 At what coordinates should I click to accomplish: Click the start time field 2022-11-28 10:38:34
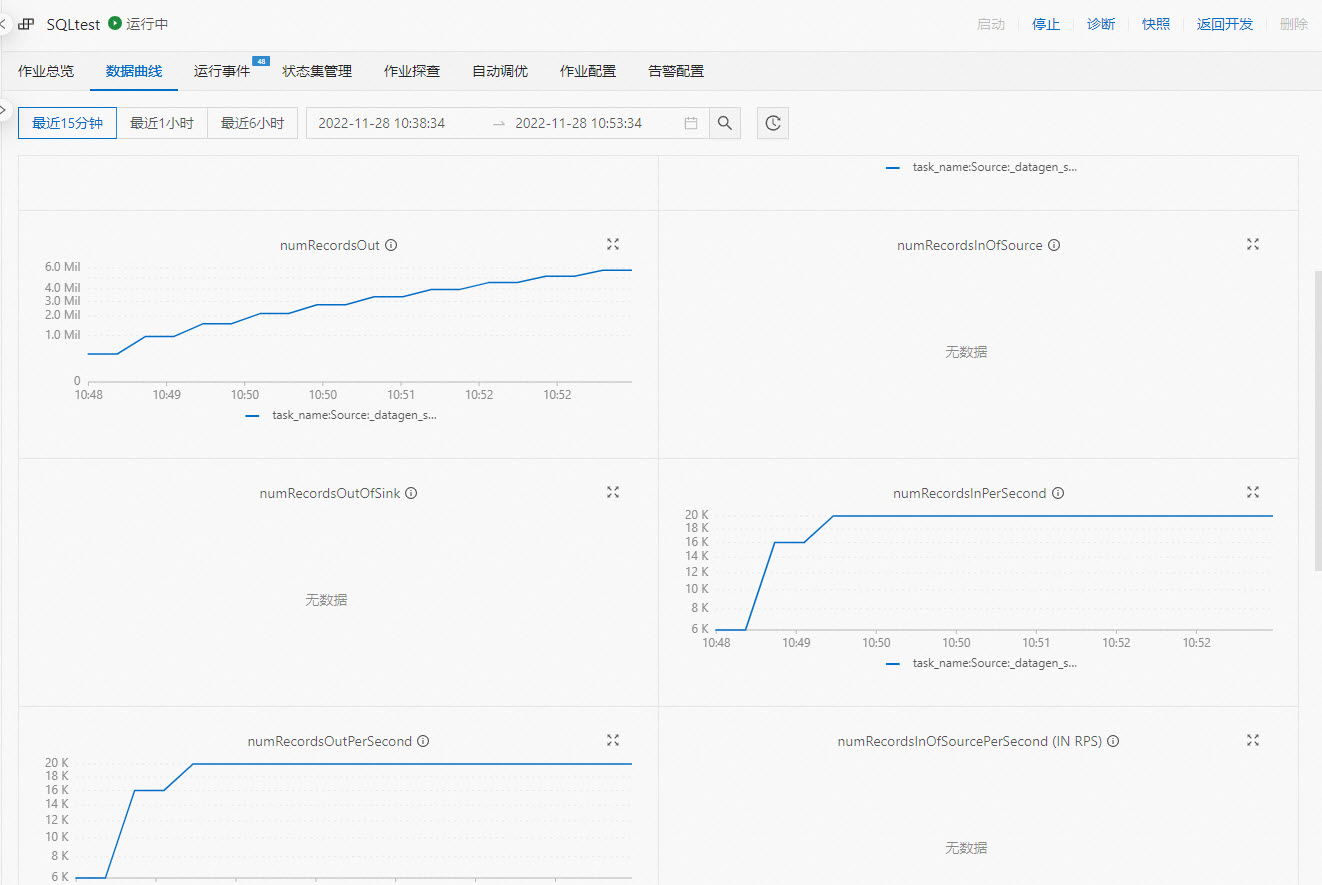382,123
